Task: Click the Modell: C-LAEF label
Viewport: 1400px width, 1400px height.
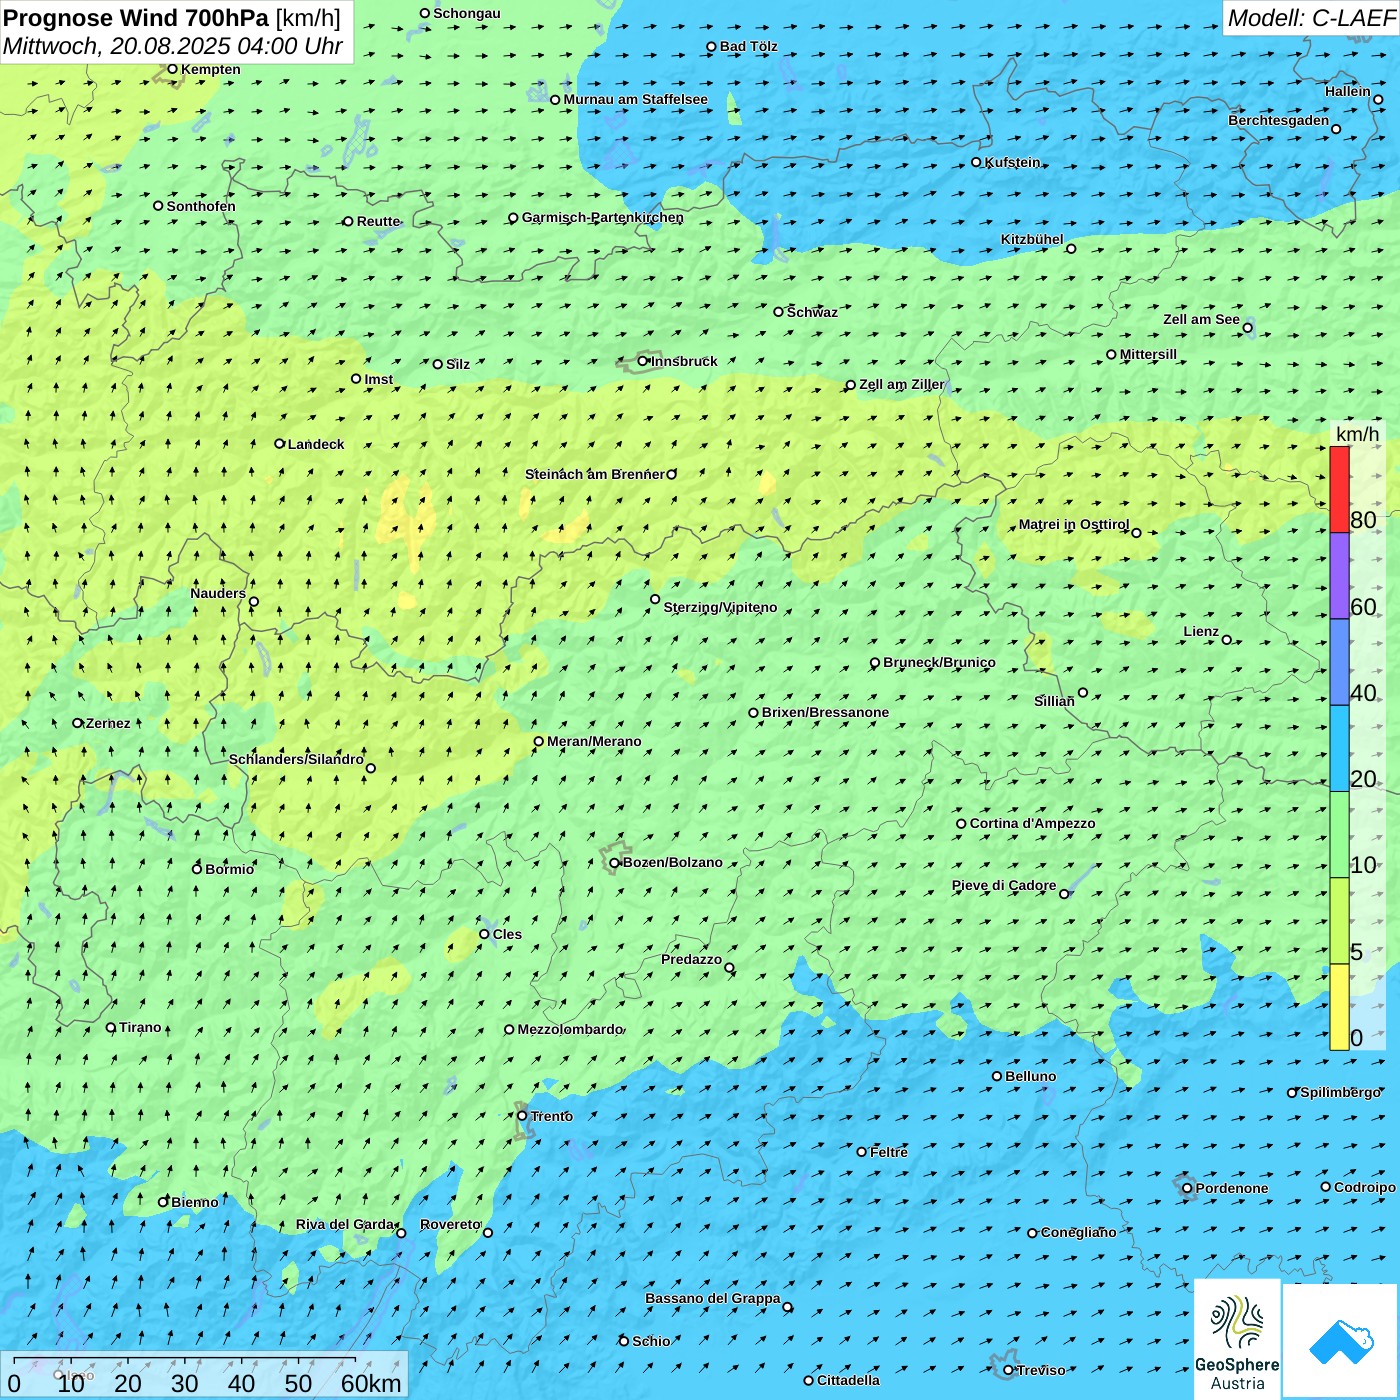Action: (1310, 18)
